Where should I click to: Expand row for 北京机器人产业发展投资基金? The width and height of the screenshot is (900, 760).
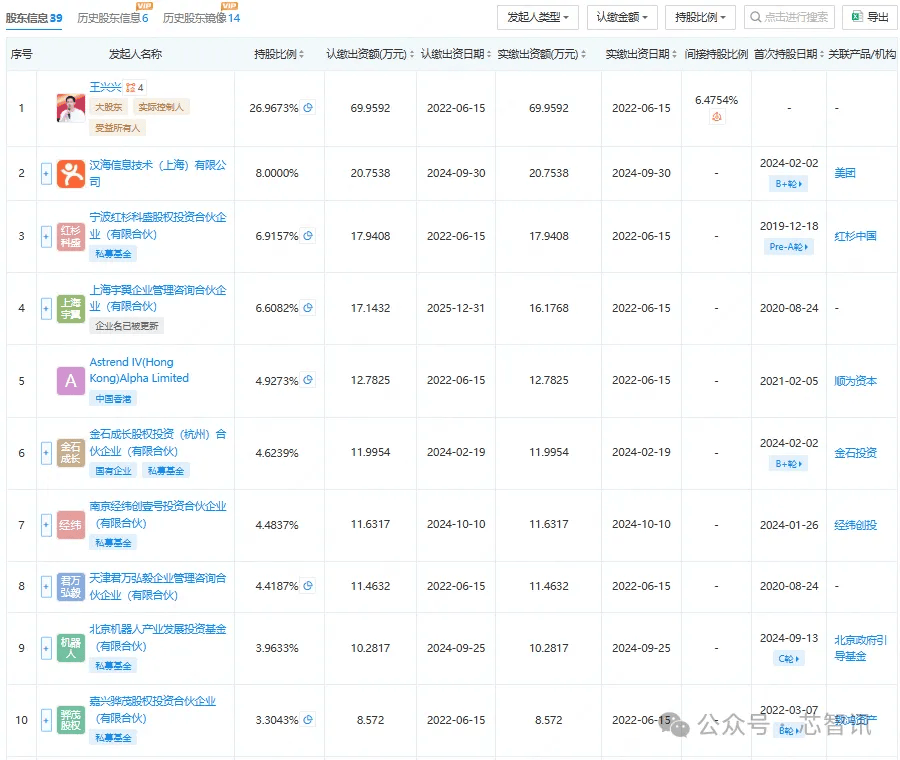click(46, 648)
